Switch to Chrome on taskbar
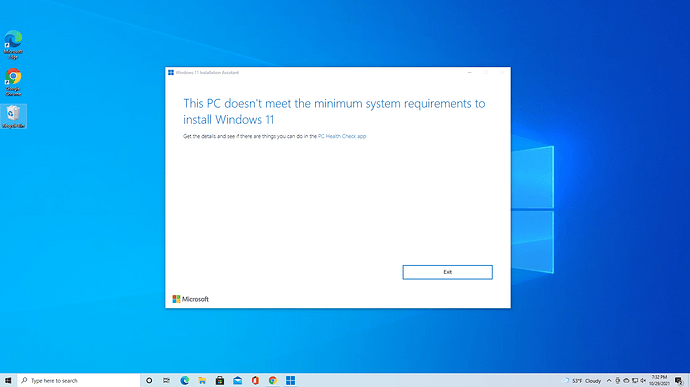The width and height of the screenshot is (690, 387). click(x=273, y=380)
